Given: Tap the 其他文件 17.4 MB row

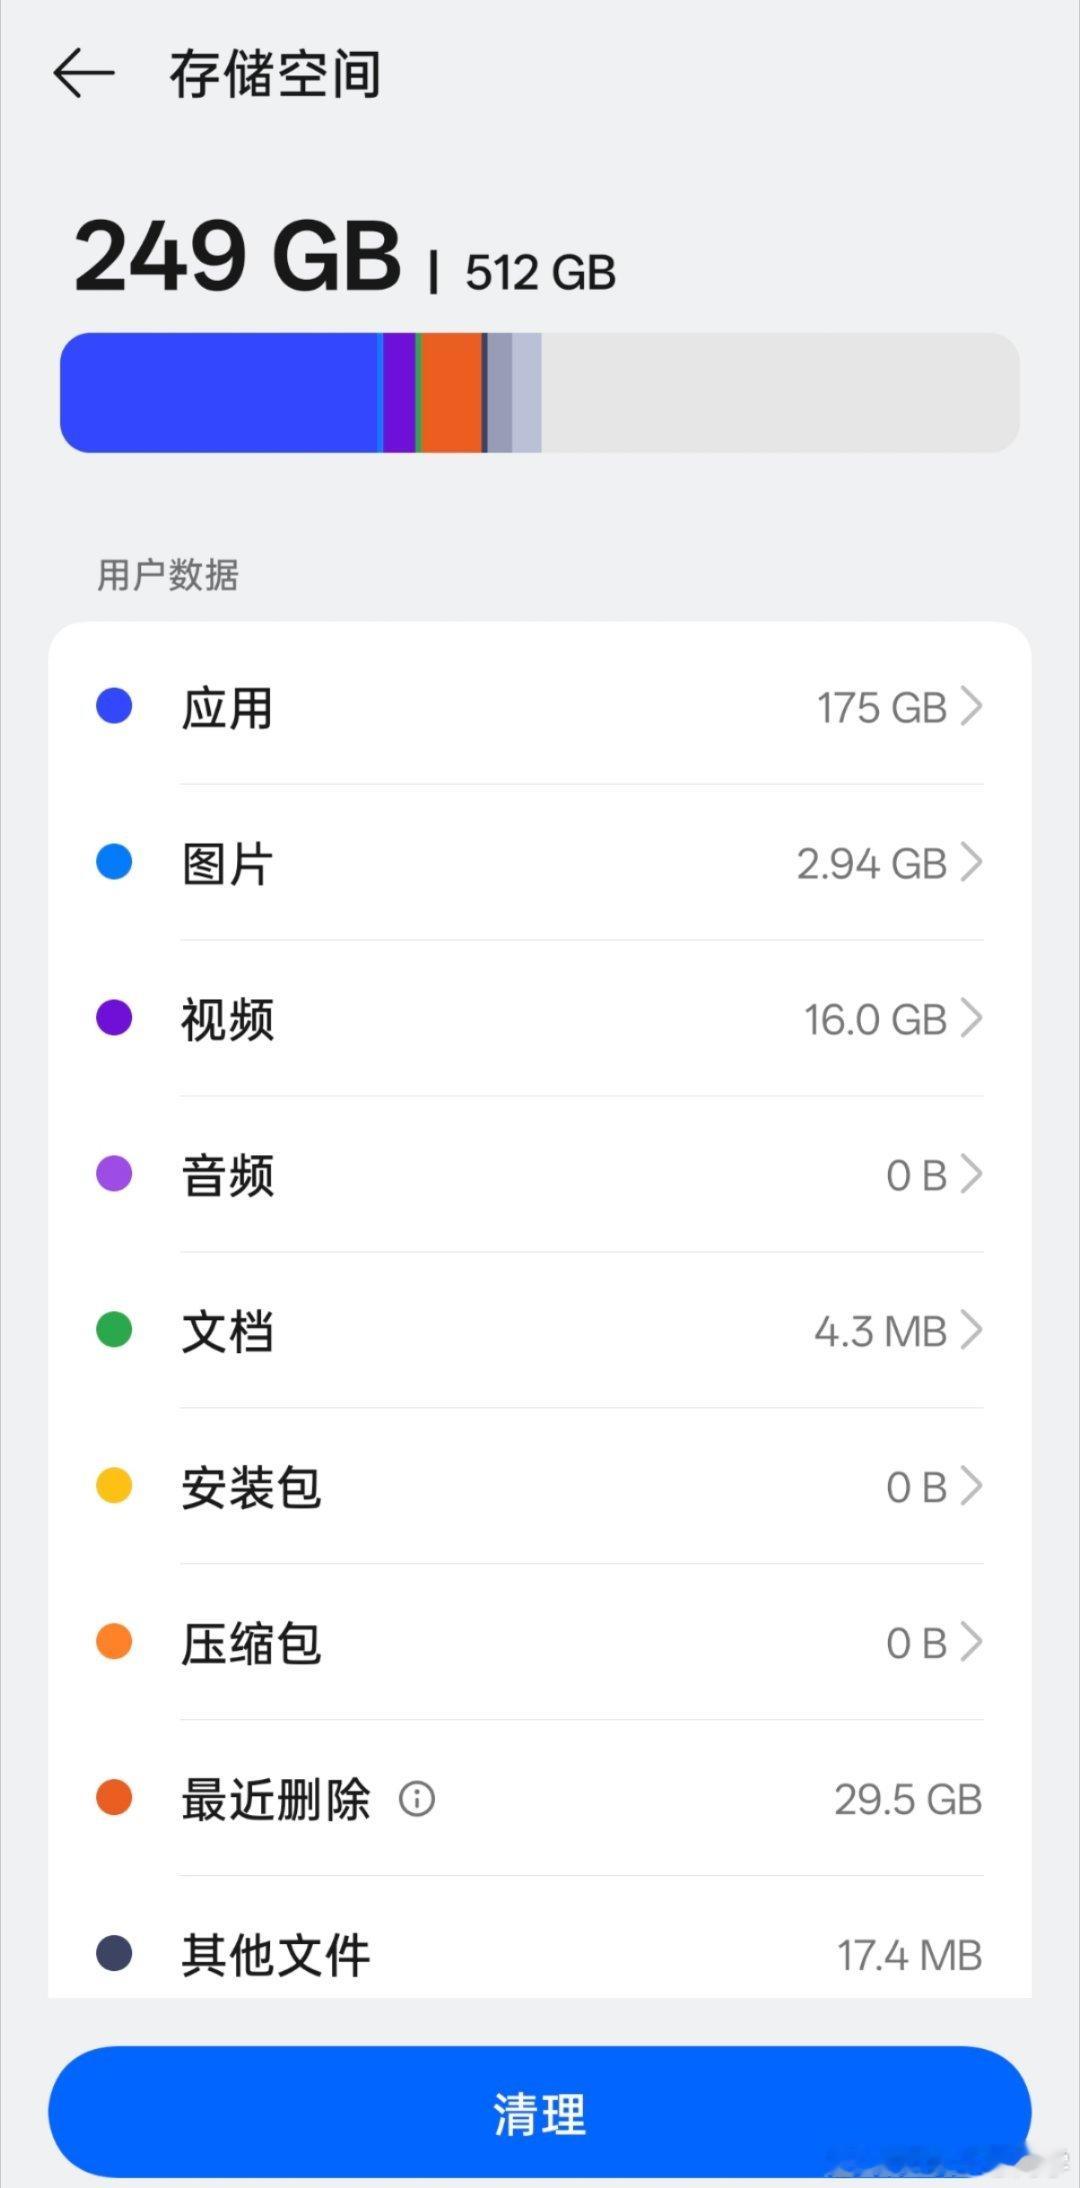Looking at the screenshot, I should pos(540,1954).
